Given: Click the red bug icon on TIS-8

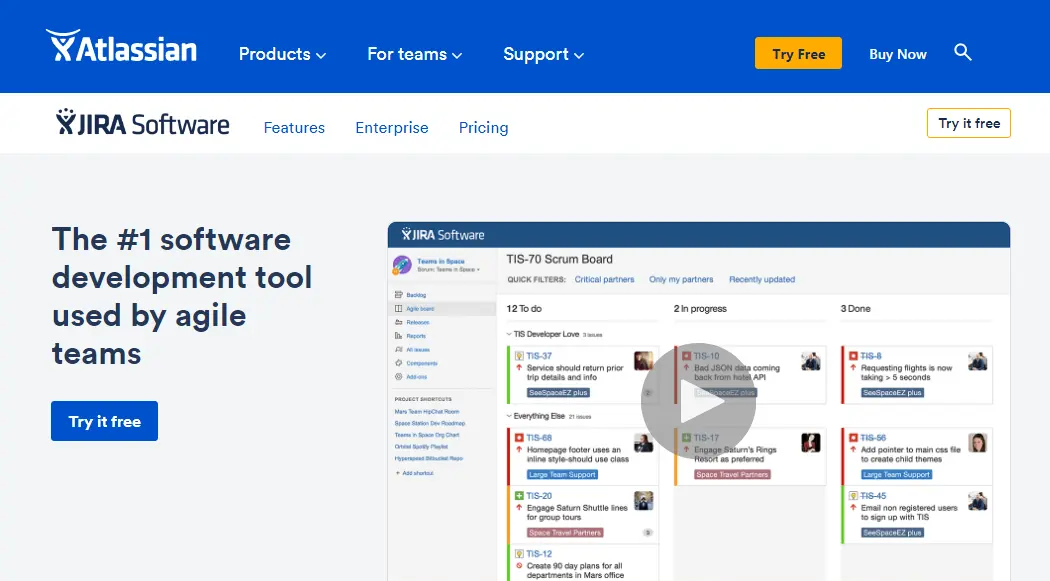Looking at the screenshot, I should [853, 356].
